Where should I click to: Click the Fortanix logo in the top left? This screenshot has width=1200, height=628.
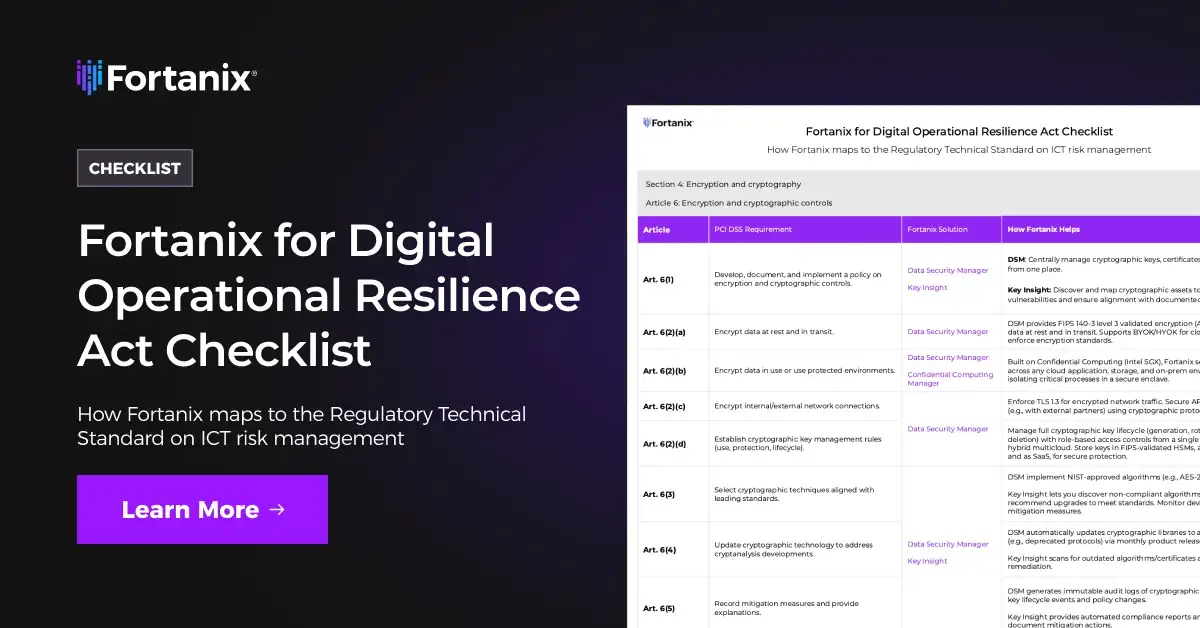click(166, 75)
